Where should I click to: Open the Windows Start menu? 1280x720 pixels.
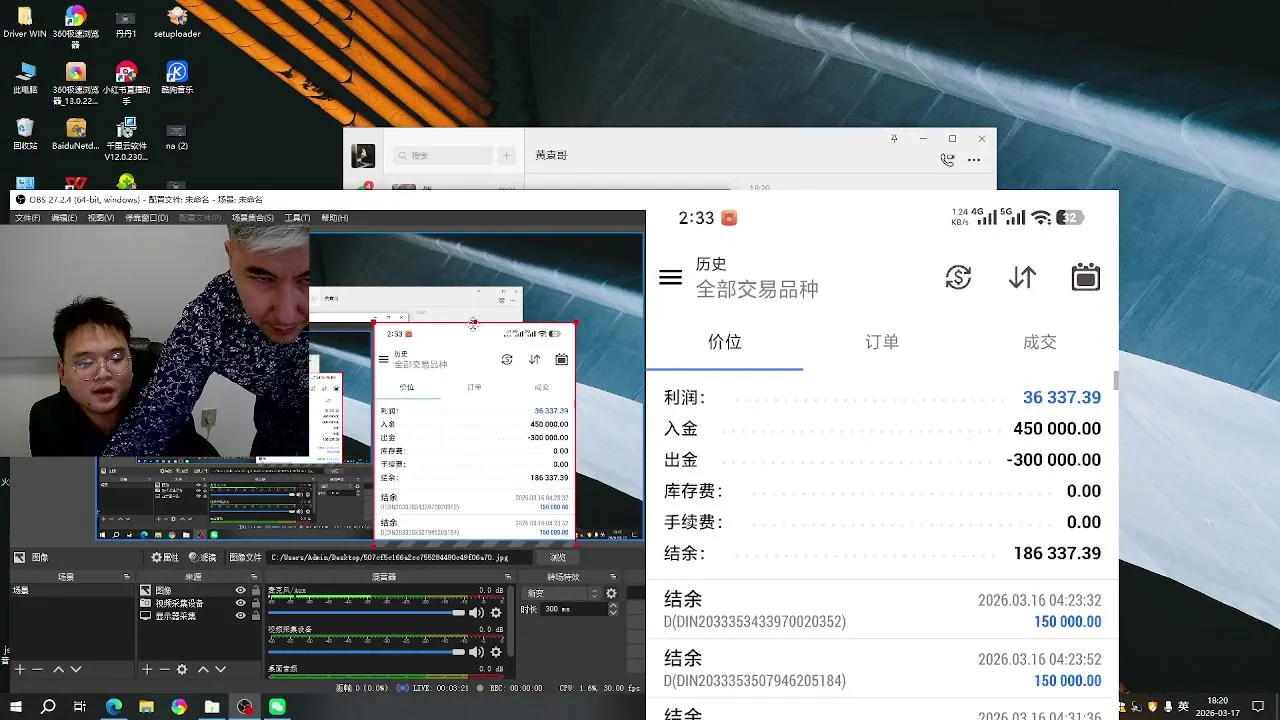16,707
